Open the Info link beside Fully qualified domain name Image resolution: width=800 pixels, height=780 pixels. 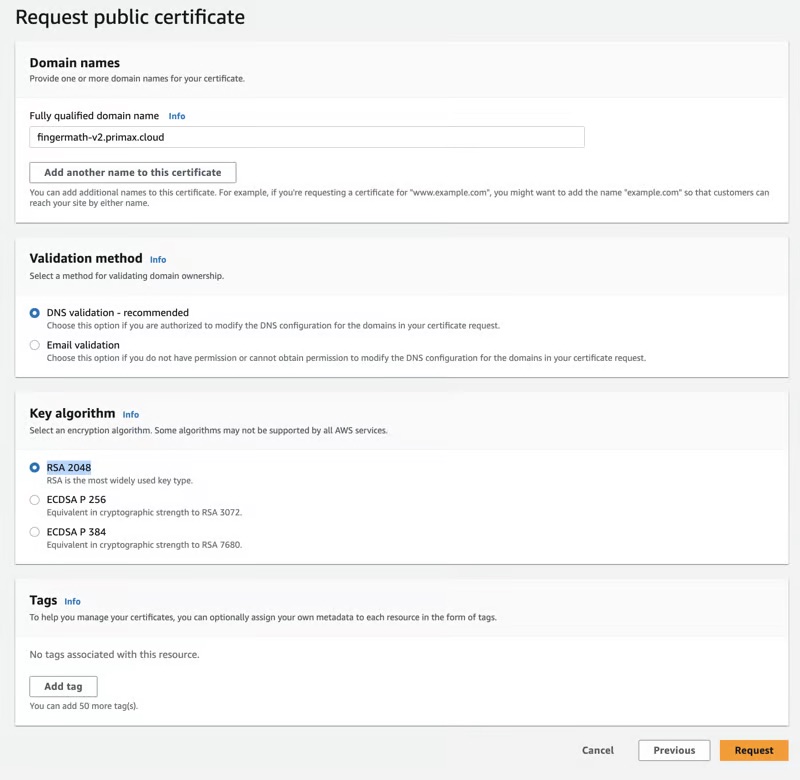[176, 116]
